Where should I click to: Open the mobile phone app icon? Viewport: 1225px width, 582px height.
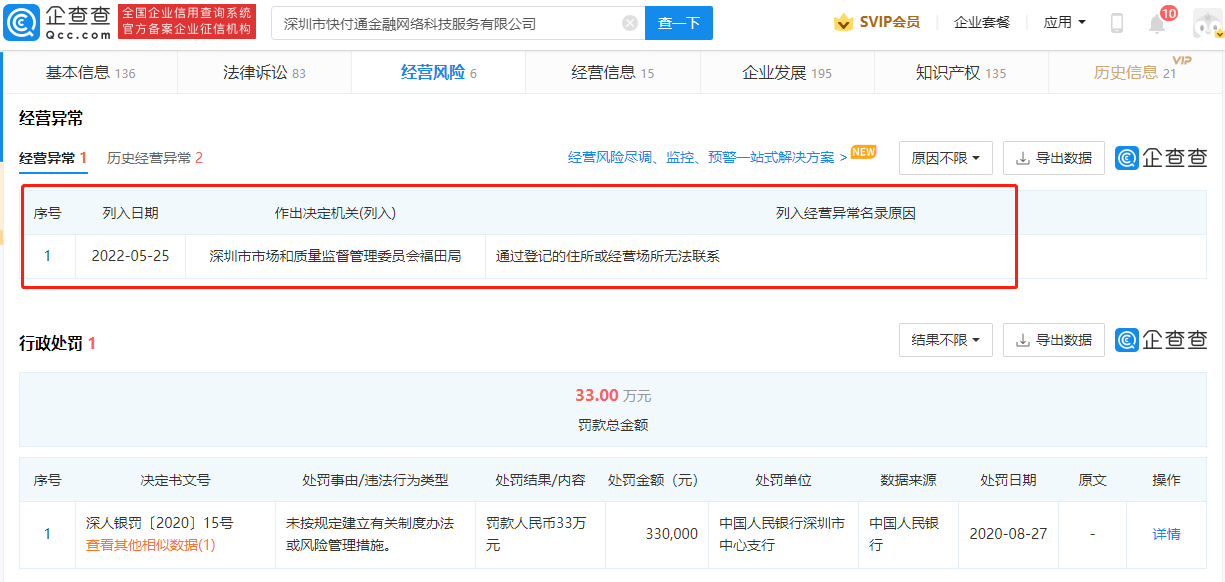pos(1117,23)
